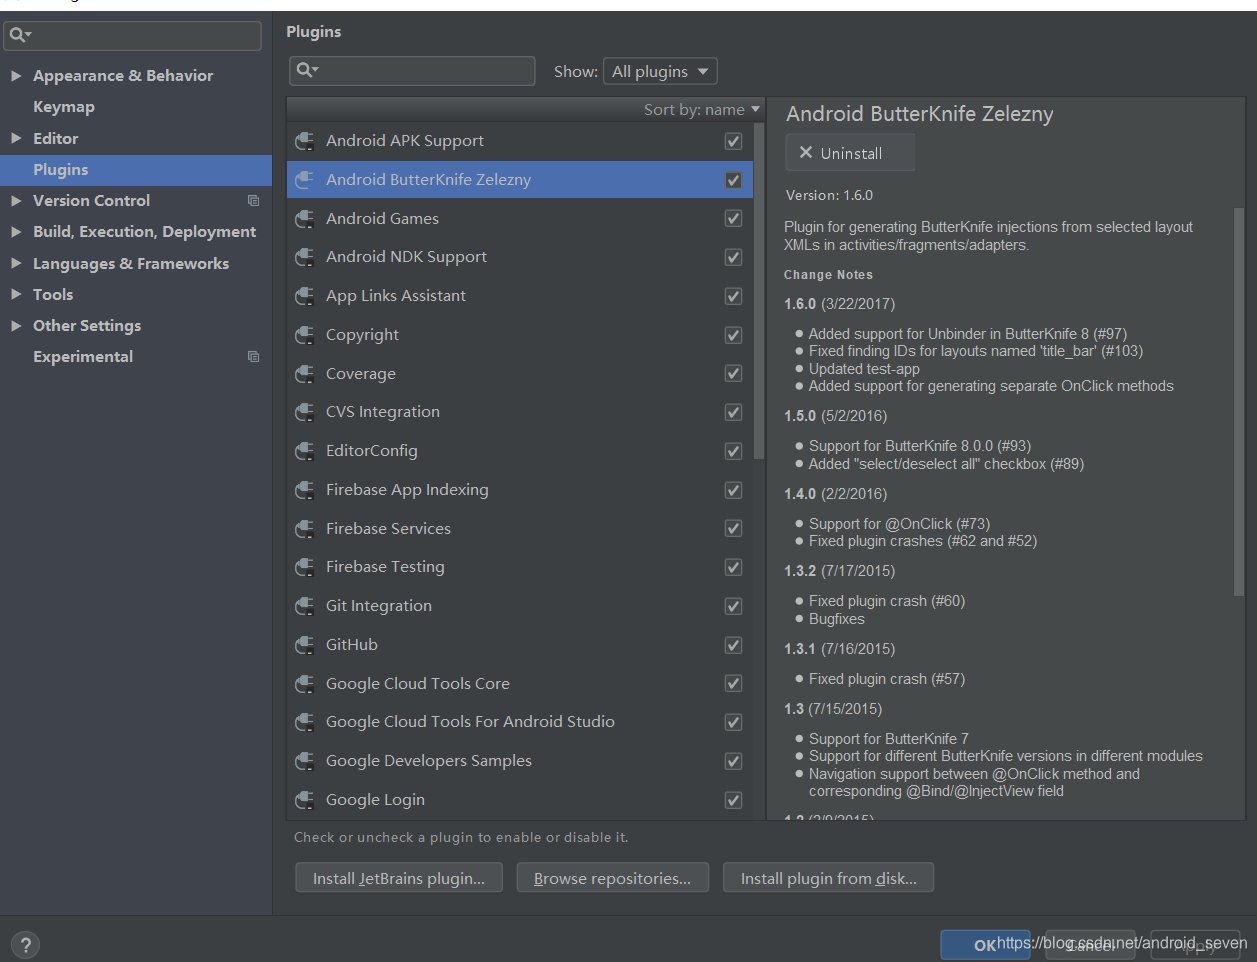Image resolution: width=1257 pixels, height=962 pixels.
Task: Disable the Coverage plugin checkbox
Action: (x=733, y=373)
